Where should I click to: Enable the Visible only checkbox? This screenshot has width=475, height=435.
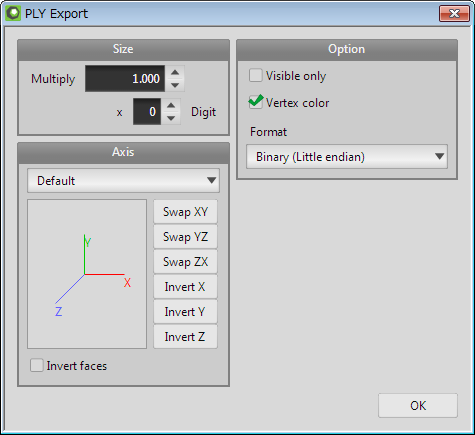click(256, 75)
